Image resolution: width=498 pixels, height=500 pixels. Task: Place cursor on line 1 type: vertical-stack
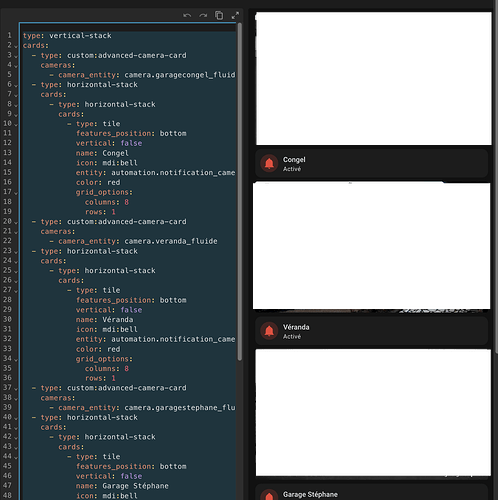tap(67, 36)
